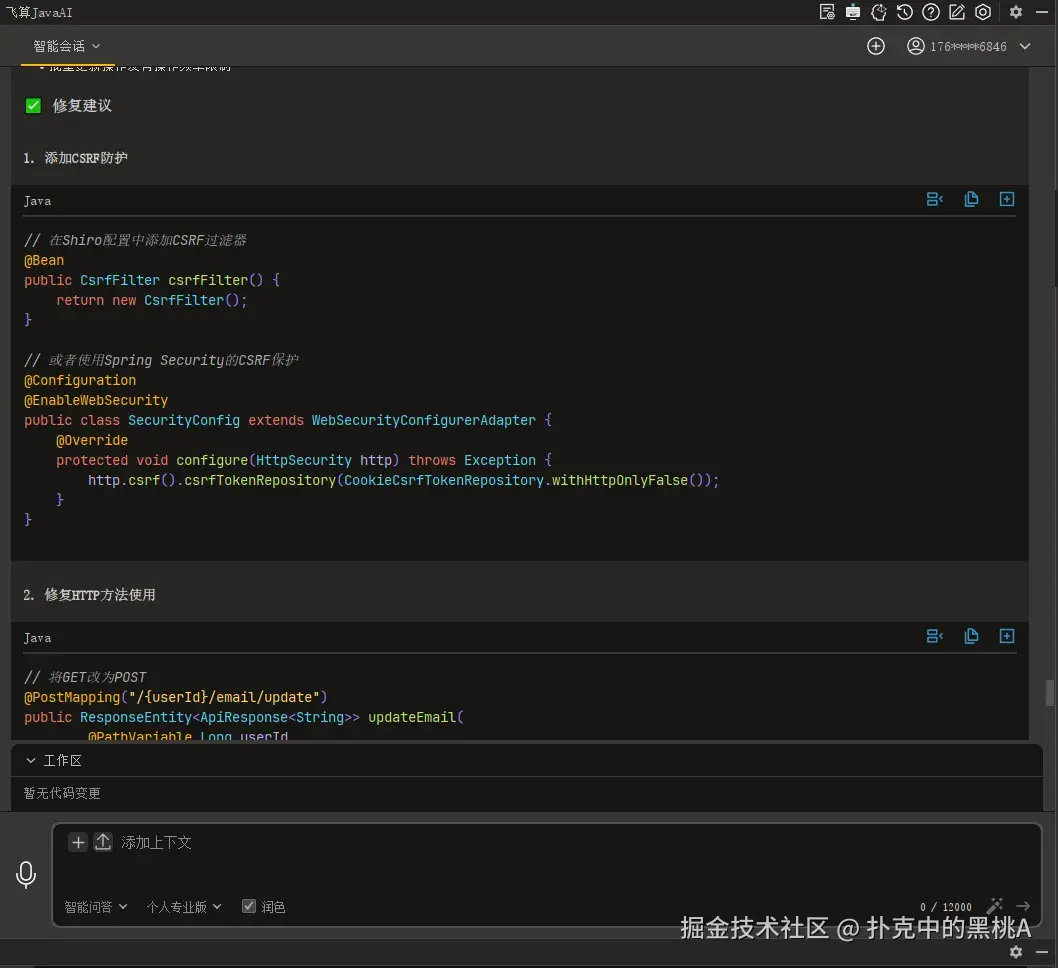The image size is (1058, 968).
Task: Expand the 智能问答 mode dropdown
Action: [96, 906]
